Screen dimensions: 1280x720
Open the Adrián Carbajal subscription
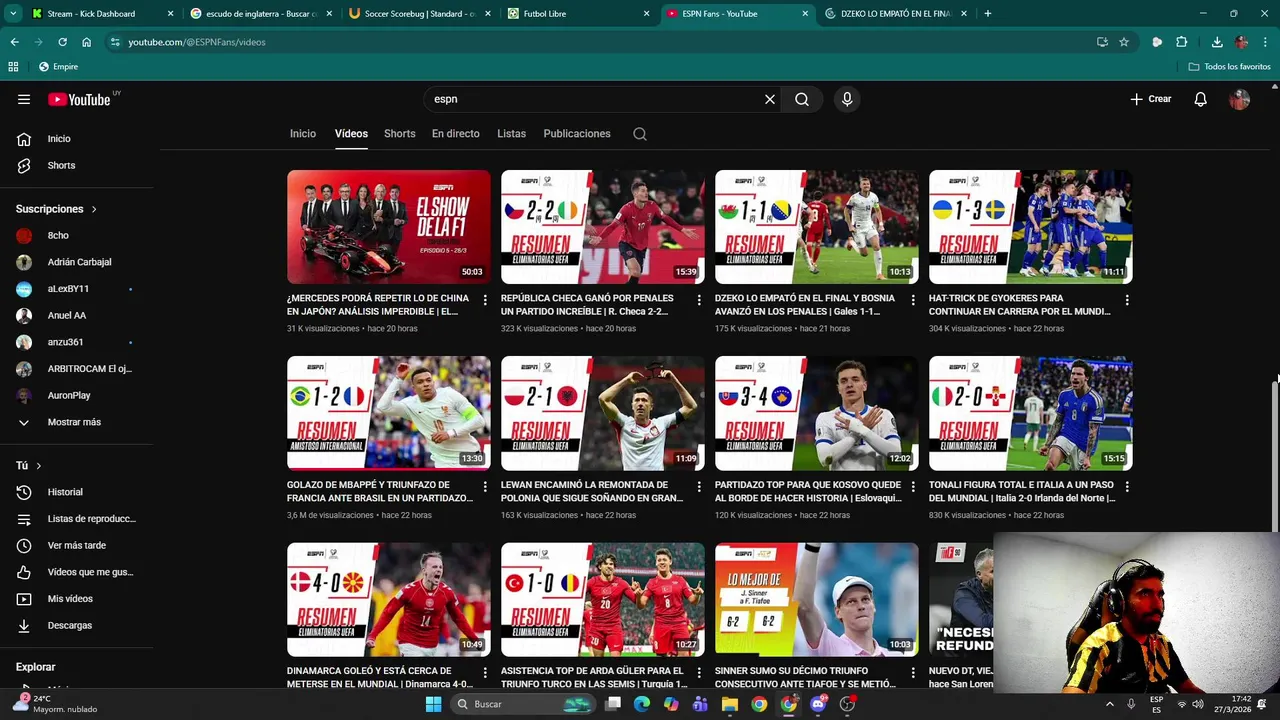click(x=80, y=262)
